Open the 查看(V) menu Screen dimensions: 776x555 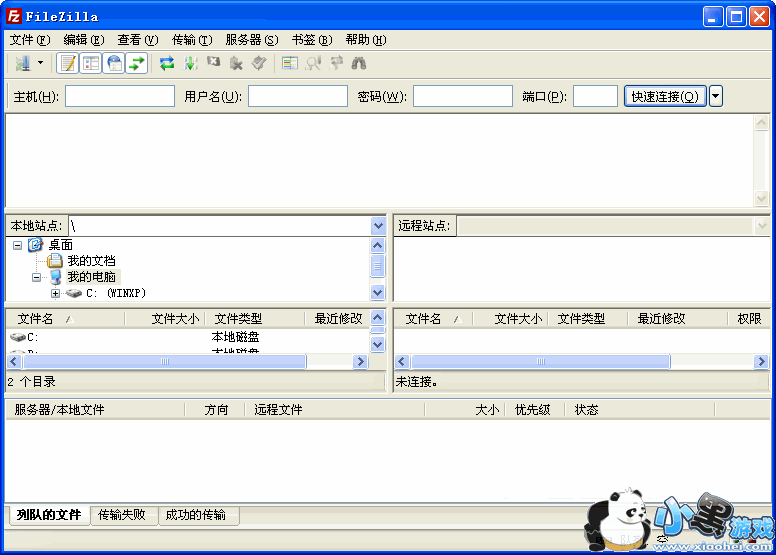click(x=138, y=40)
